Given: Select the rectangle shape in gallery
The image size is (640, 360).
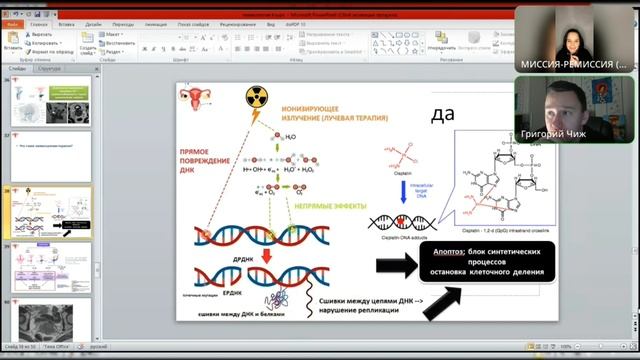Looking at the screenshot, I should point(399,36).
